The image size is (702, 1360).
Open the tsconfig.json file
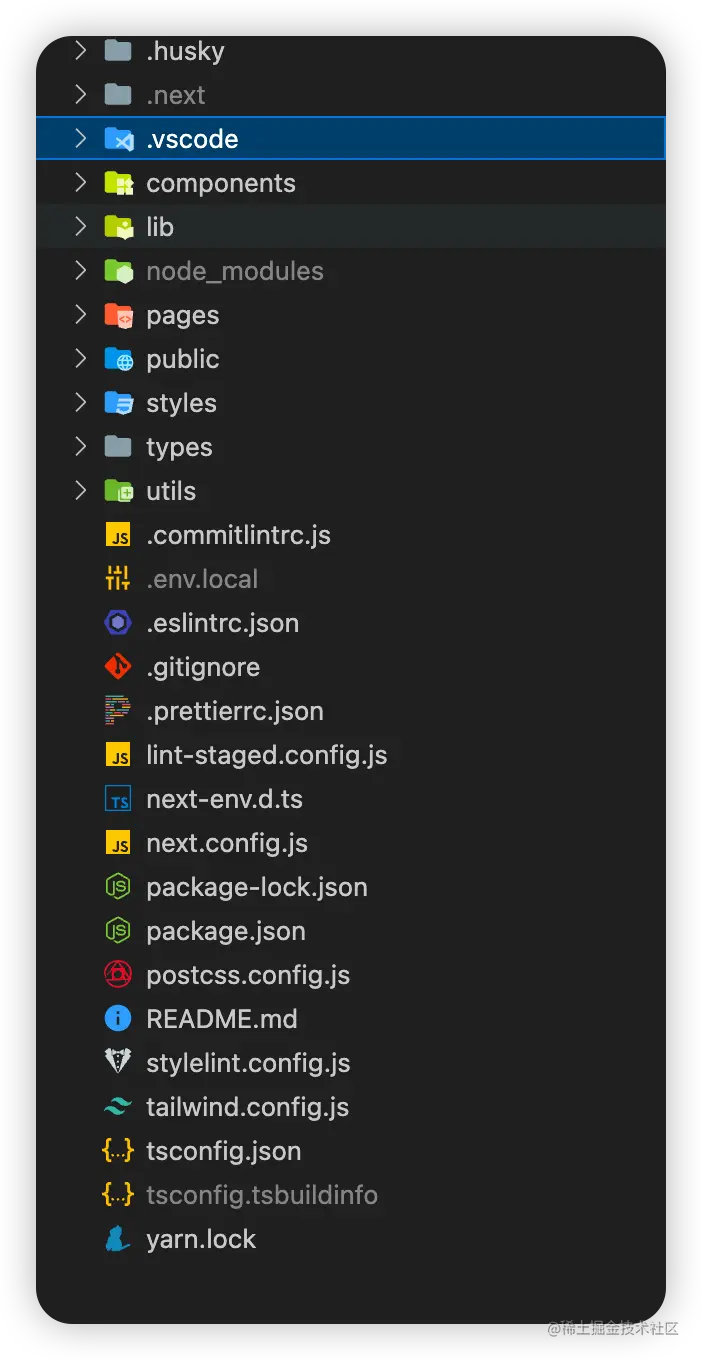224,1151
